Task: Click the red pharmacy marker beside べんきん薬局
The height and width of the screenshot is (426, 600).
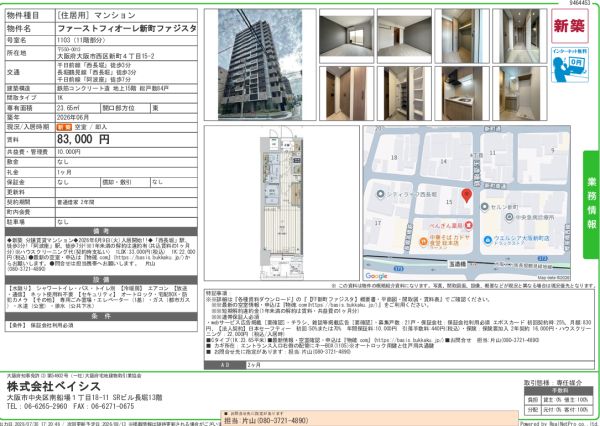Action: click(x=469, y=225)
